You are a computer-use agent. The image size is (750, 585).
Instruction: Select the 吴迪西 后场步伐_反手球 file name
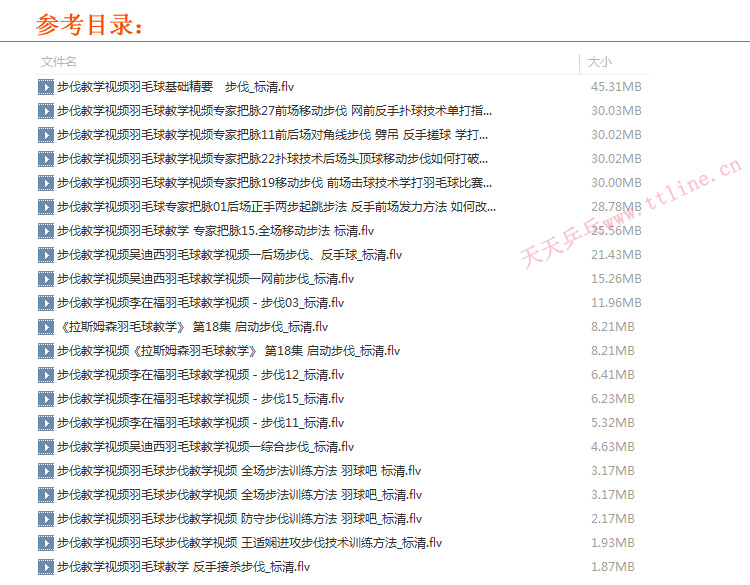(x=229, y=255)
